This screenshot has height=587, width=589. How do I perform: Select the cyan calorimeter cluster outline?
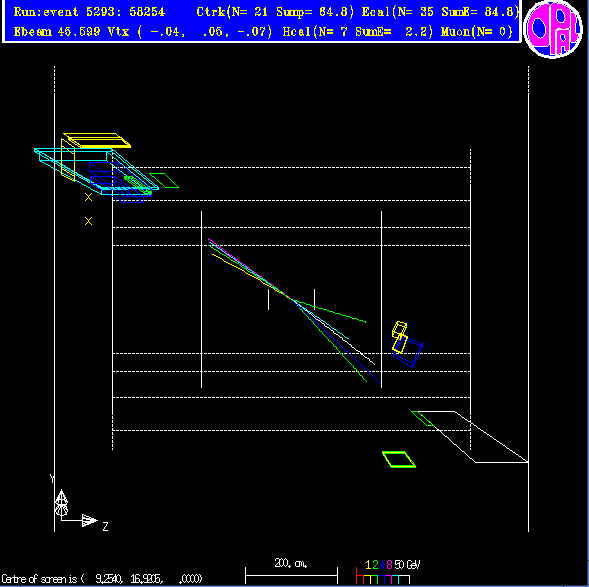pos(96,171)
